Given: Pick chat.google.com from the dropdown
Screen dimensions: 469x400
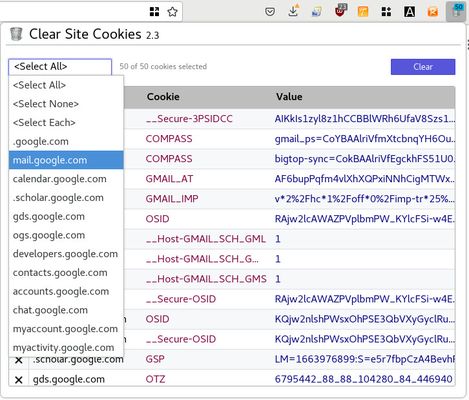Looking at the screenshot, I should (x=66, y=310).
